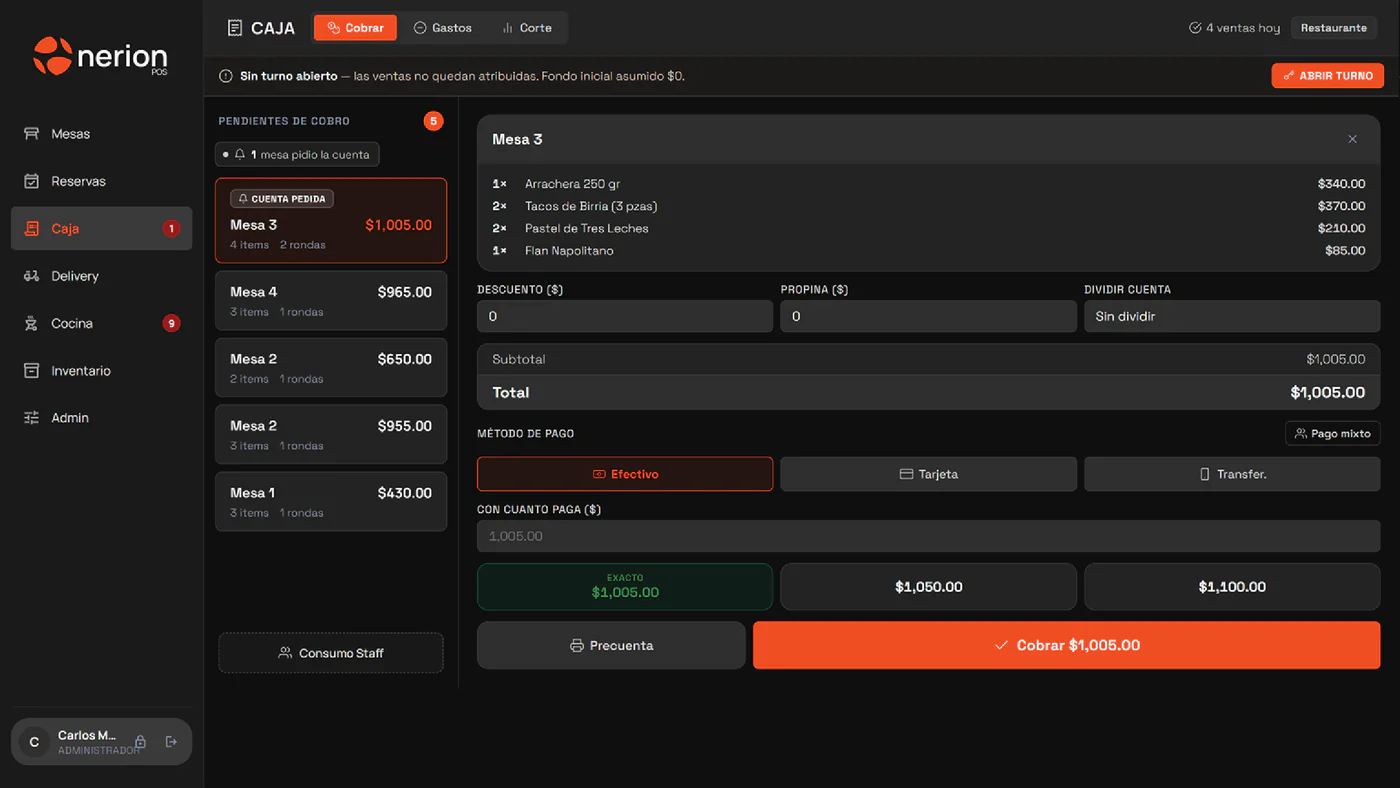Image resolution: width=1400 pixels, height=788 pixels.
Task: Open the Inventario box icon
Action: (x=31, y=370)
